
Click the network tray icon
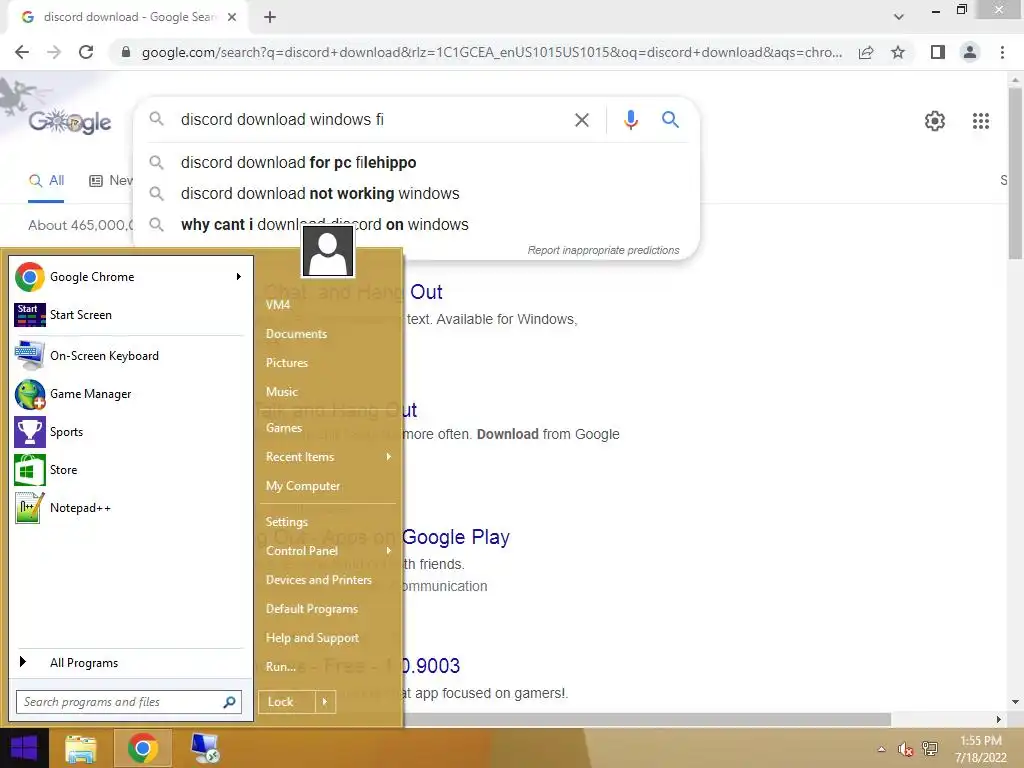pos(929,749)
